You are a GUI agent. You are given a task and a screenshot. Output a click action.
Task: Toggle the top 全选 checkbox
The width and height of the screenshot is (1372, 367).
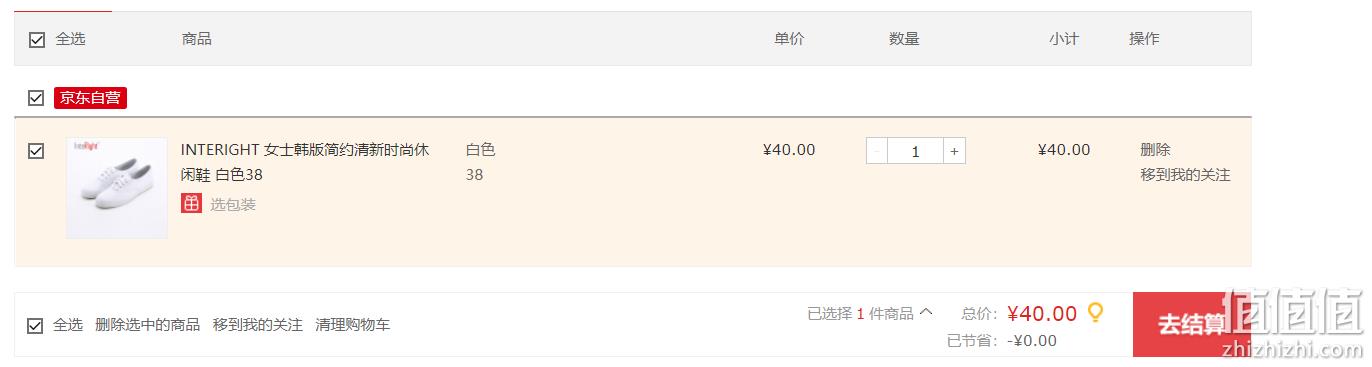tap(37, 39)
